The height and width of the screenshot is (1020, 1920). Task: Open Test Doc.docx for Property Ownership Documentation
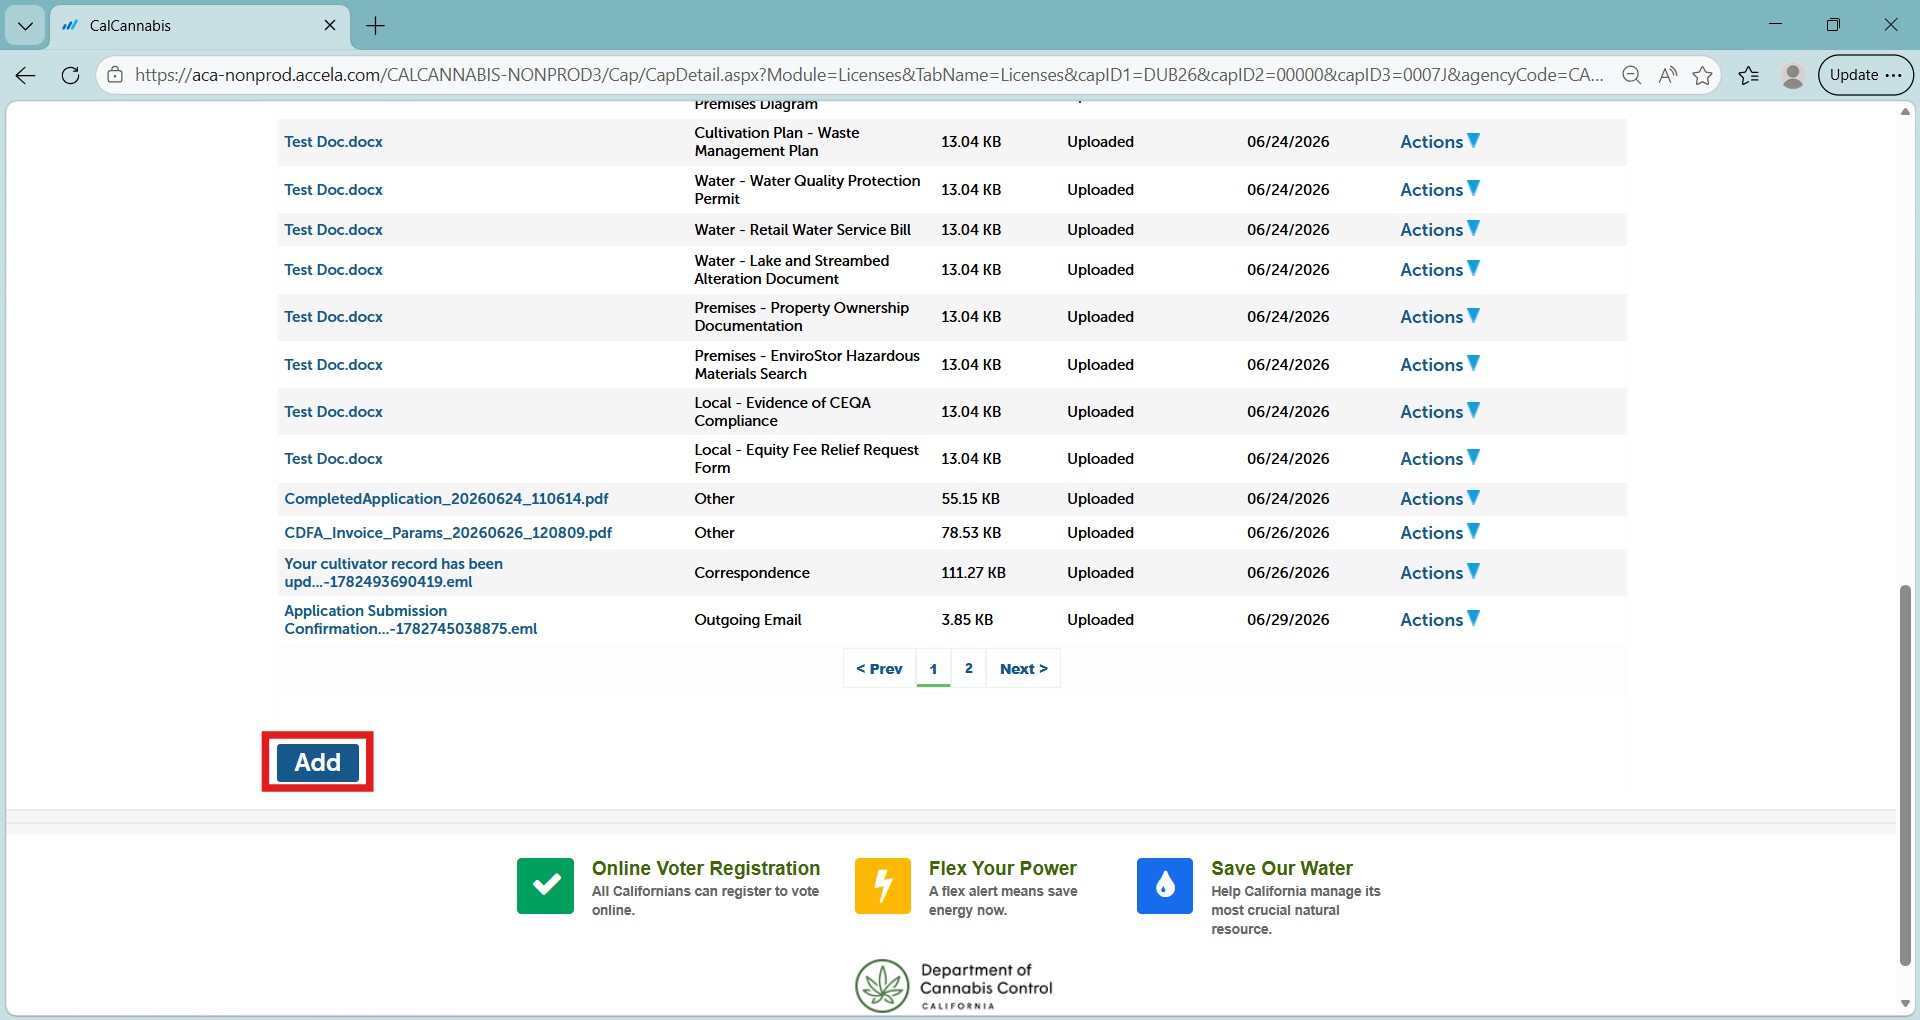click(333, 317)
